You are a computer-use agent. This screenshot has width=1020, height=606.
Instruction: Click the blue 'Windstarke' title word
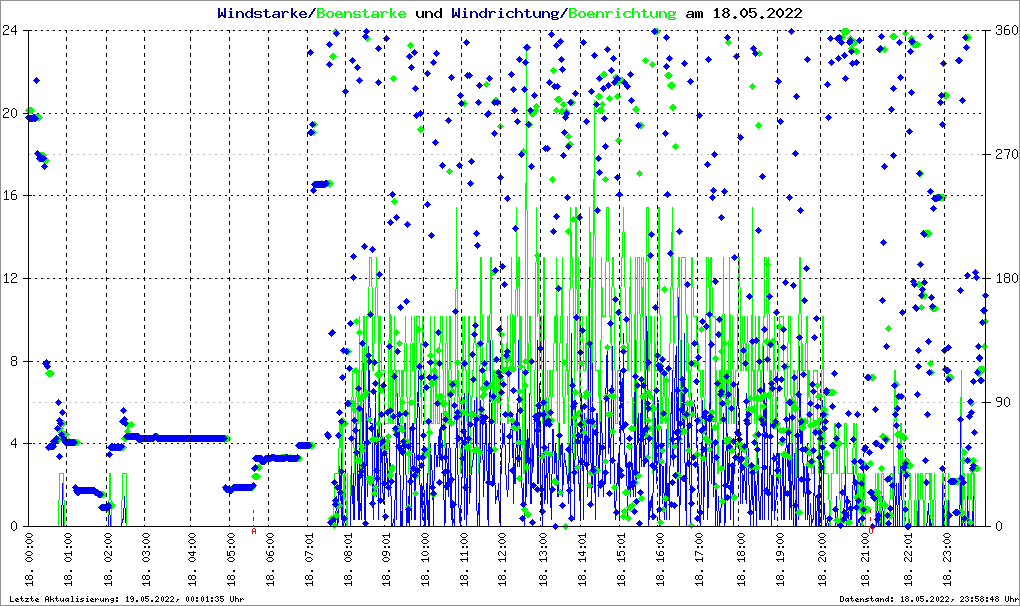coord(262,13)
